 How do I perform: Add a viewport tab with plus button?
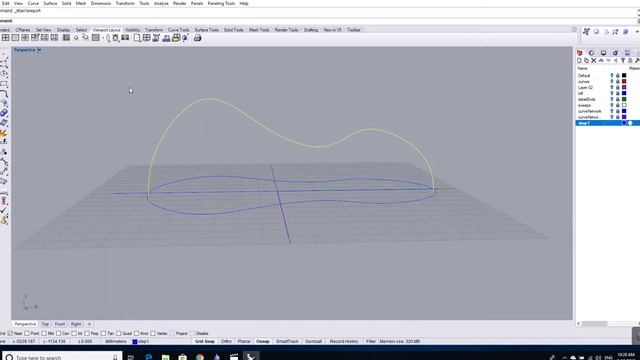point(89,324)
